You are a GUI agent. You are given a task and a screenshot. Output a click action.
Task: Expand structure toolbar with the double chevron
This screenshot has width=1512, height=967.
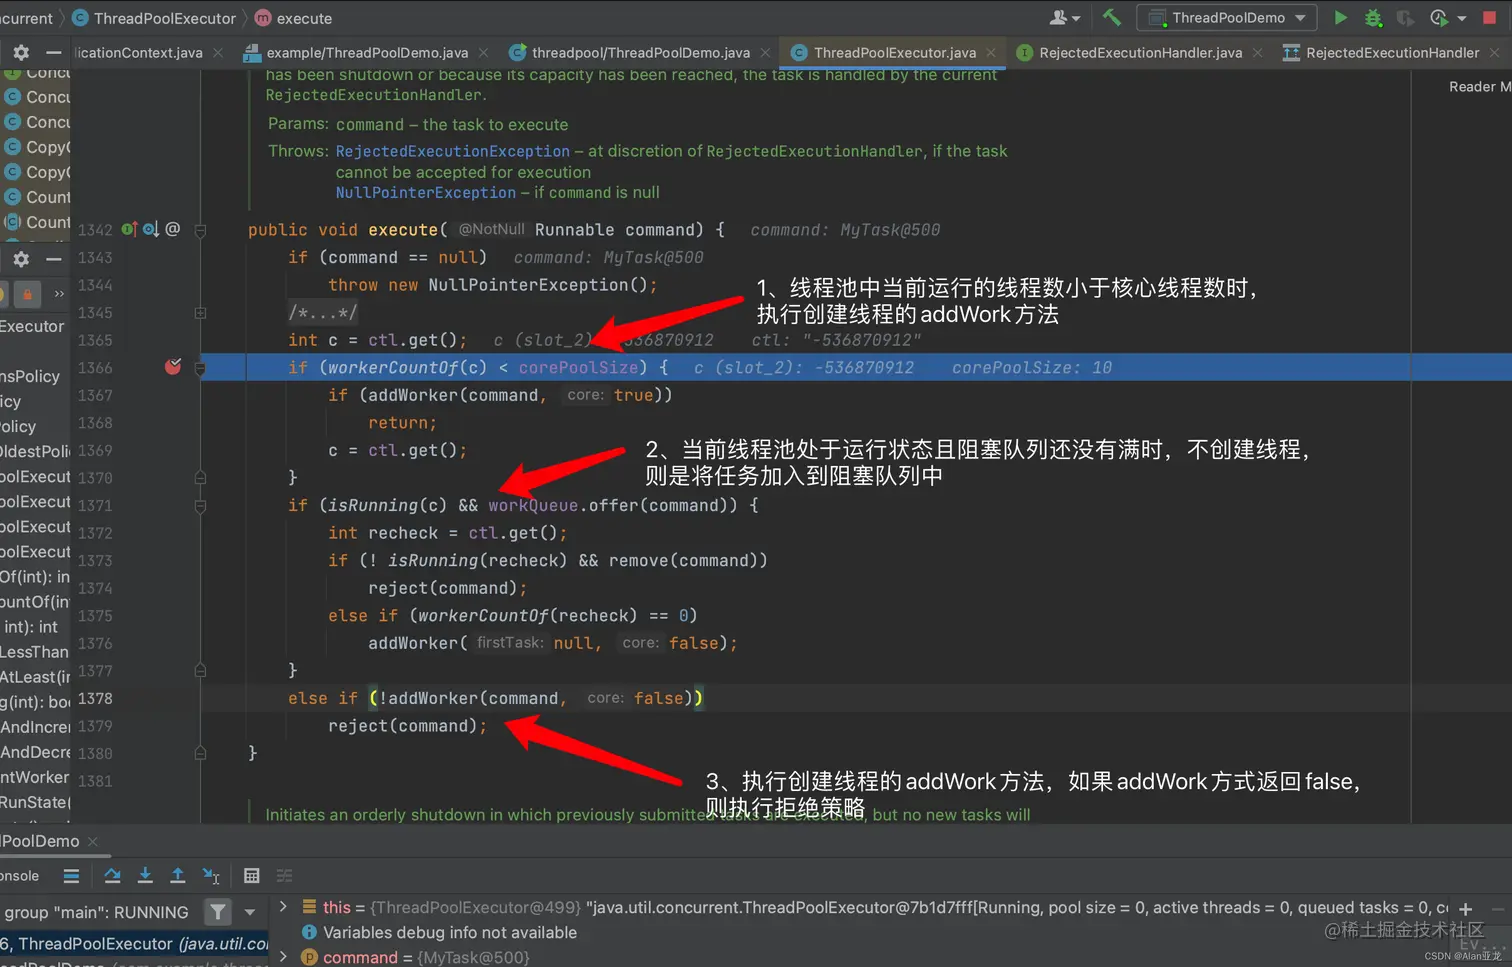coord(59,294)
